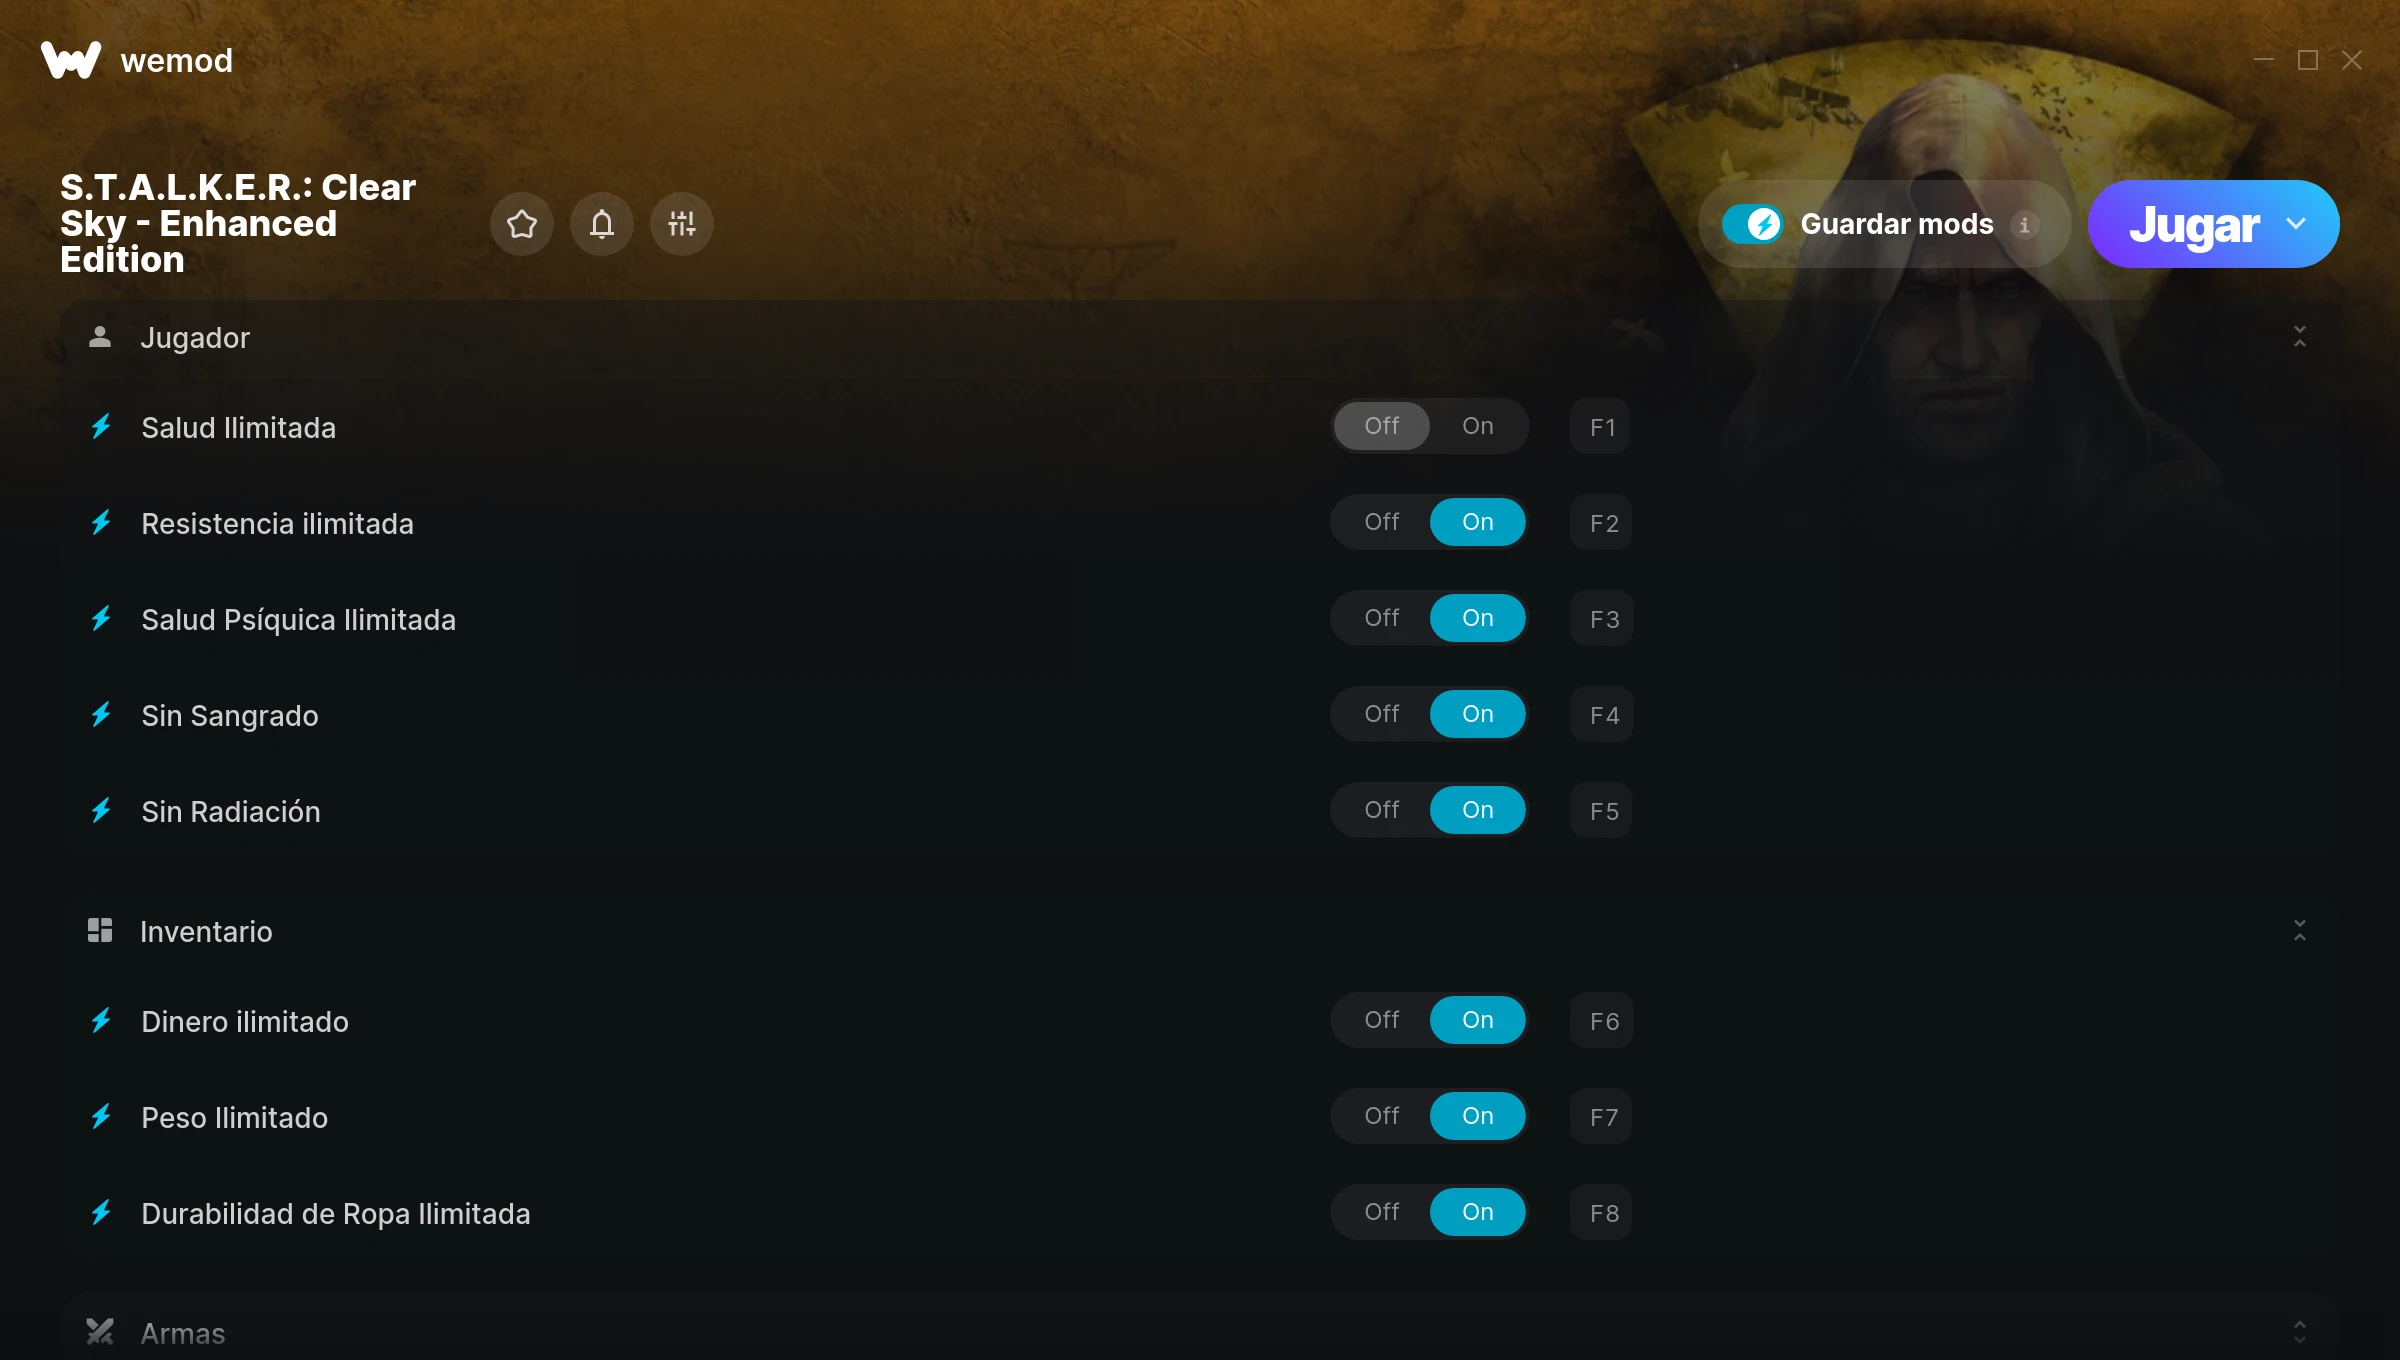Switch Dinero ilimitado to Off
The image size is (2400, 1360).
coord(1382,1020)
